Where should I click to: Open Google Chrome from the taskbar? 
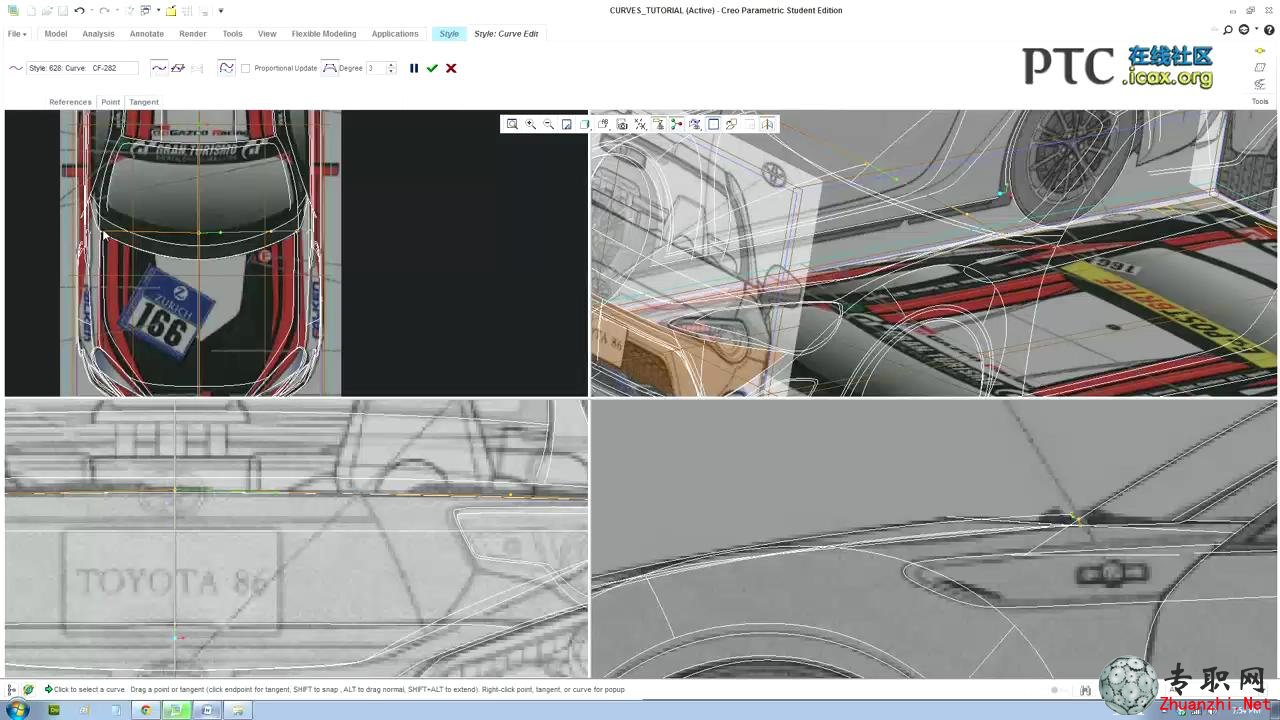pos(146,710)
